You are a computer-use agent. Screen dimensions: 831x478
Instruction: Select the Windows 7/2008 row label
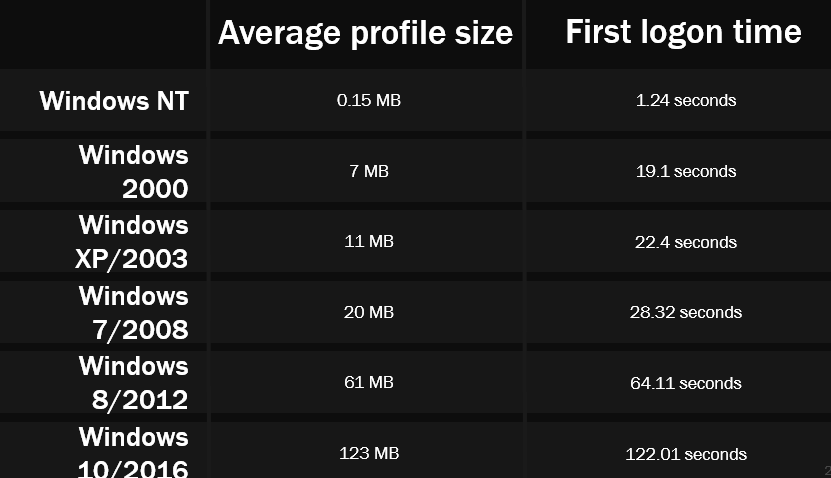point(134,313)
